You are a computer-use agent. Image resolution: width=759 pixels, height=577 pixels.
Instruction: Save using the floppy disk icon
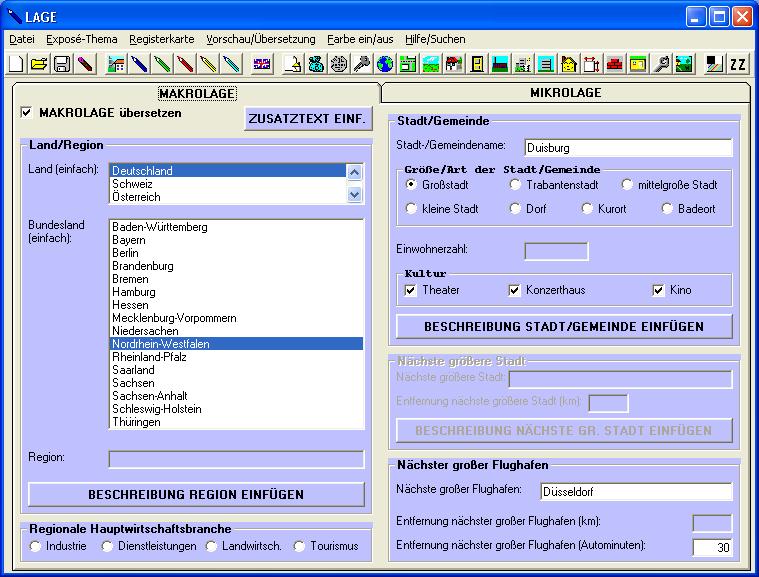coord(61,65)
